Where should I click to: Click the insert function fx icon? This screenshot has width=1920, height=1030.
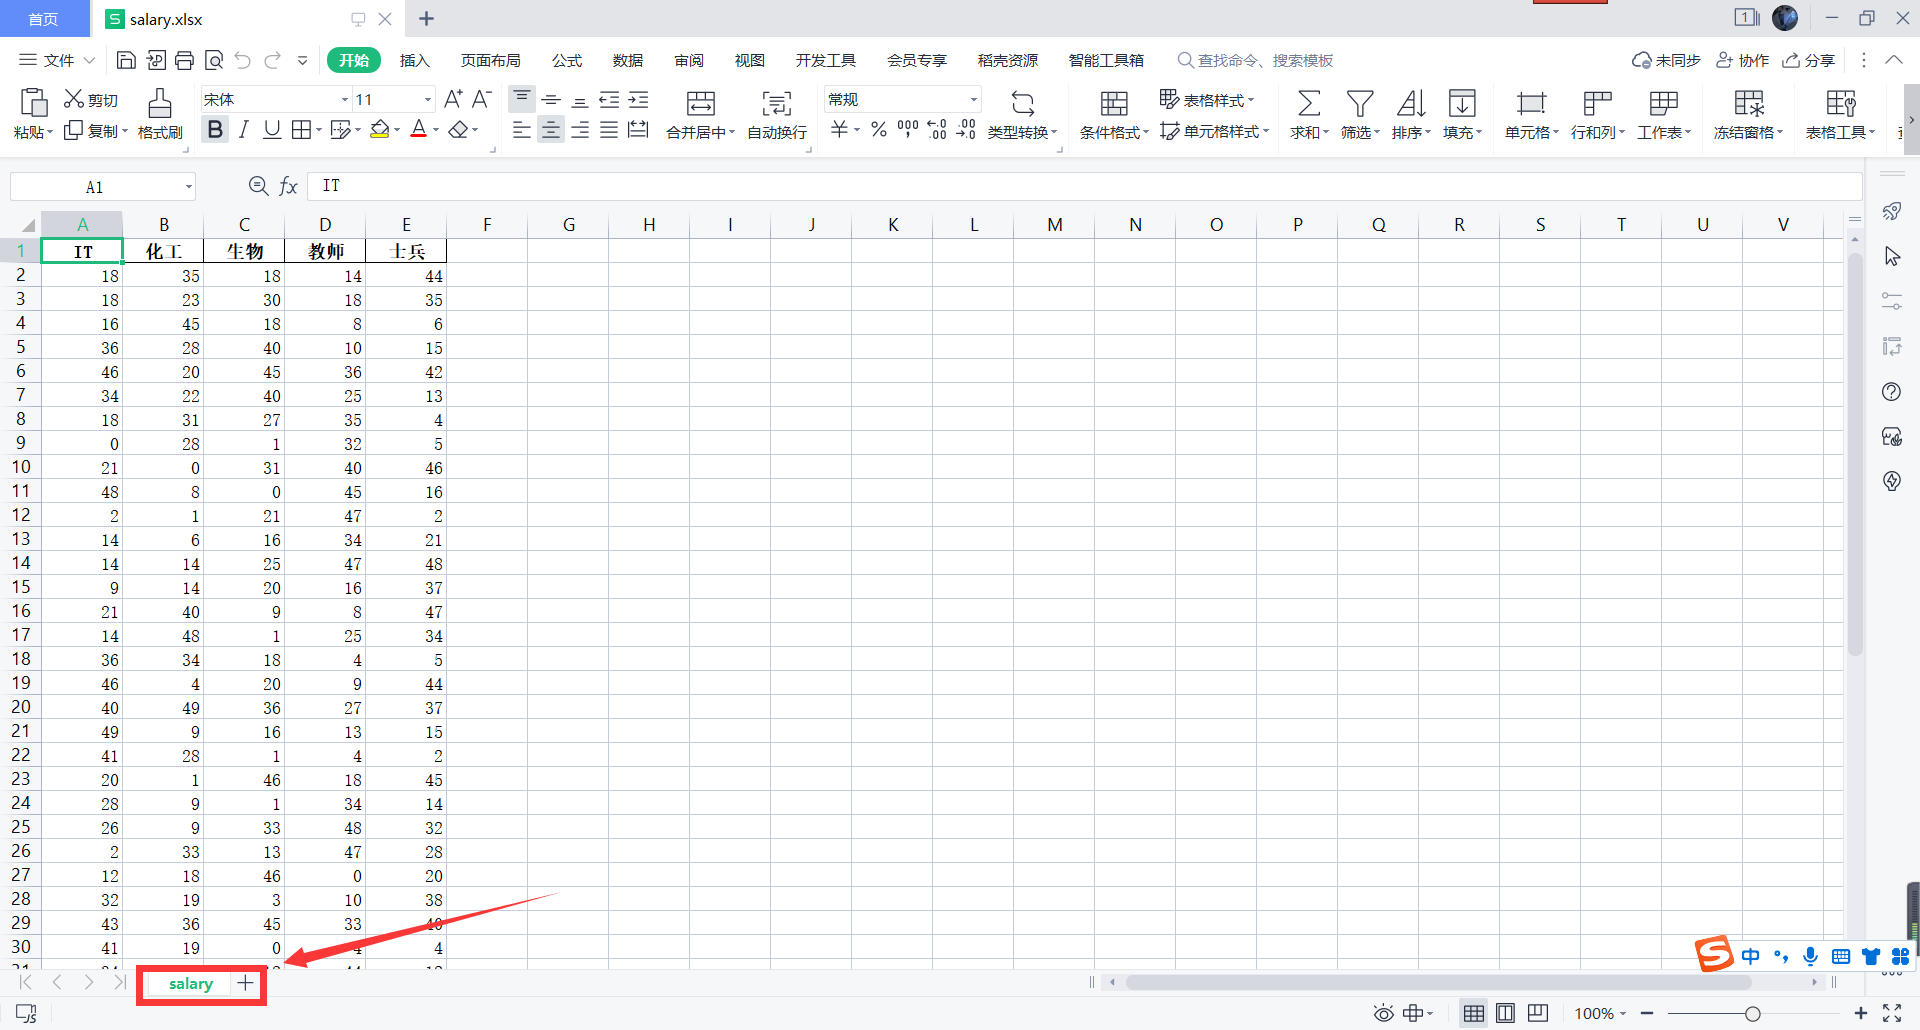288,186
